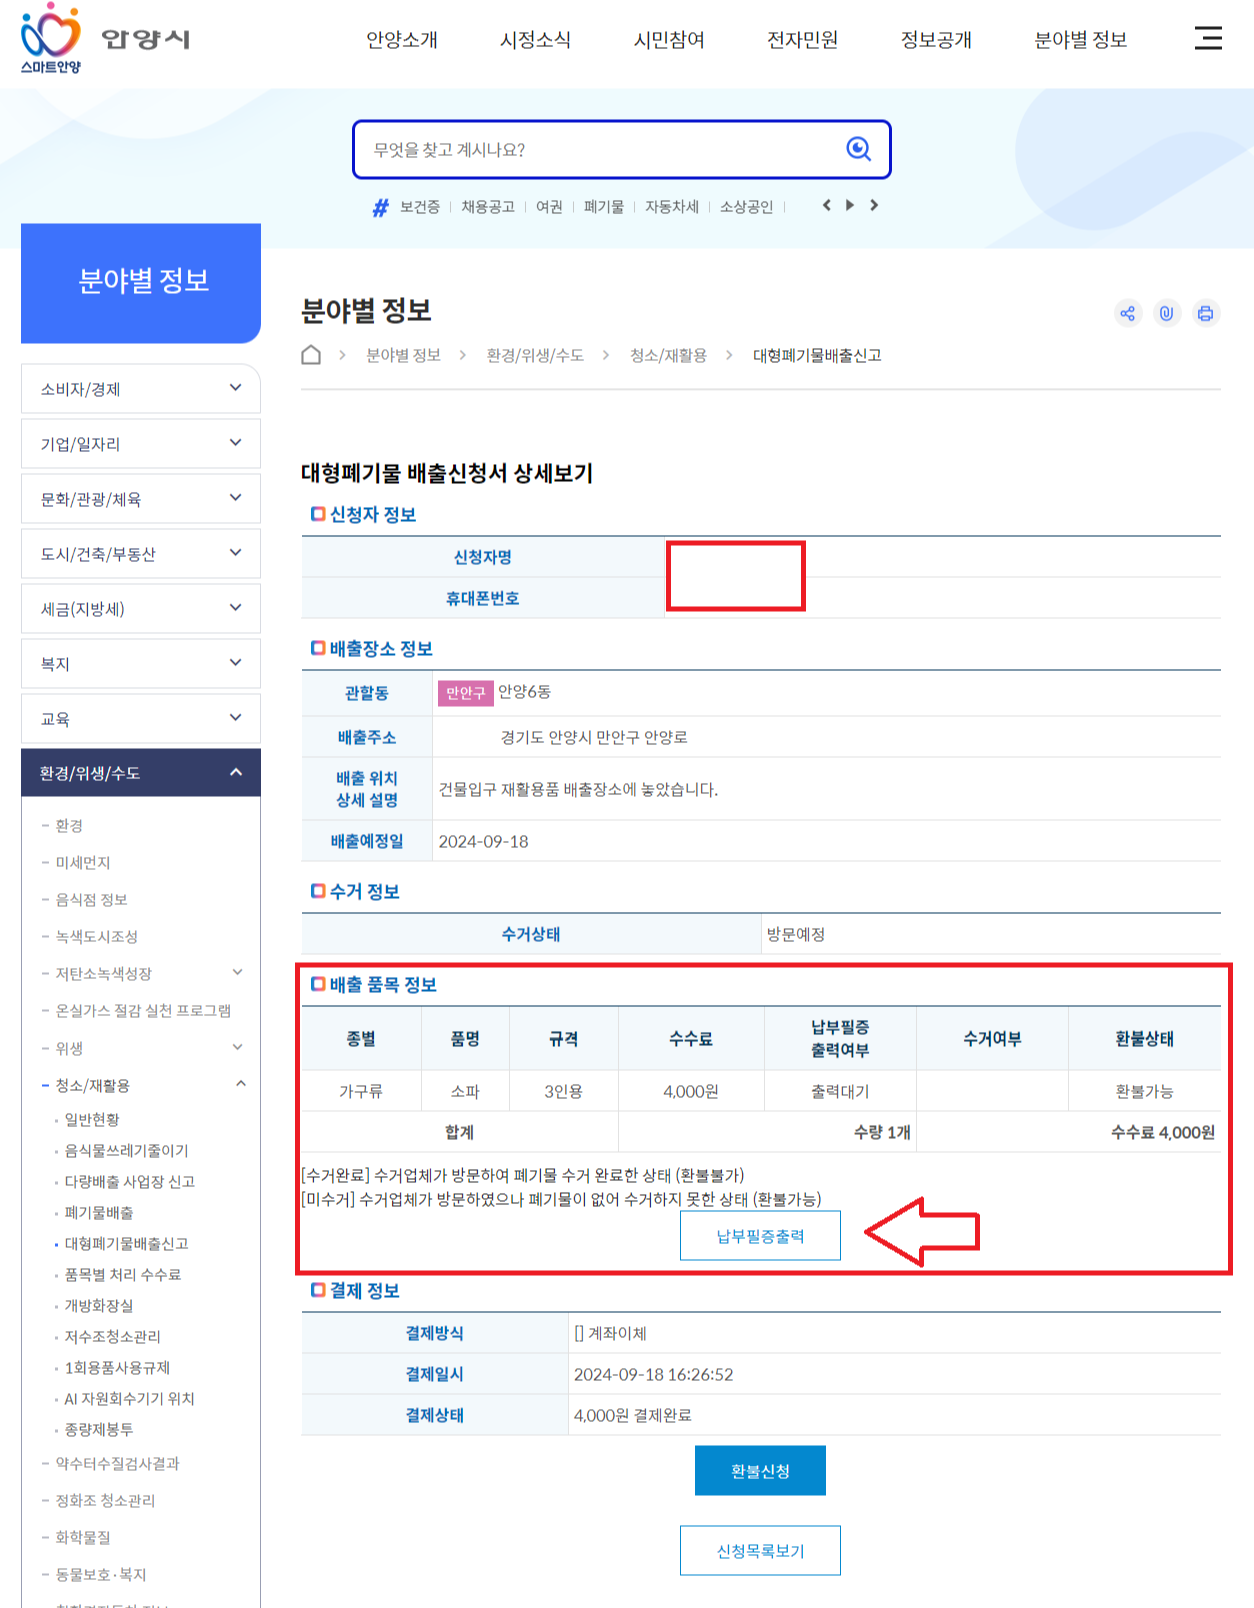Click the search magnifier icon
The width and height of the screenshot is (1254, 1608).
tap(858, 149)
